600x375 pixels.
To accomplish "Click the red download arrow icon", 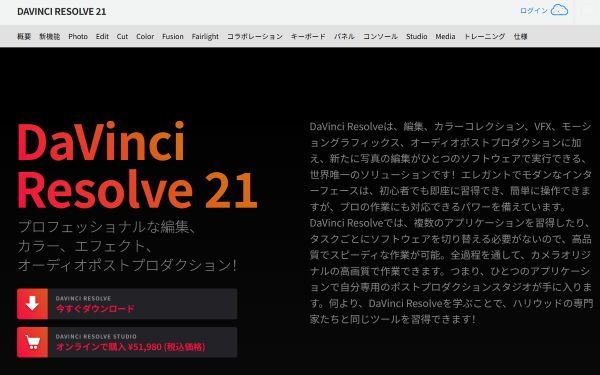I will (33, 304).
